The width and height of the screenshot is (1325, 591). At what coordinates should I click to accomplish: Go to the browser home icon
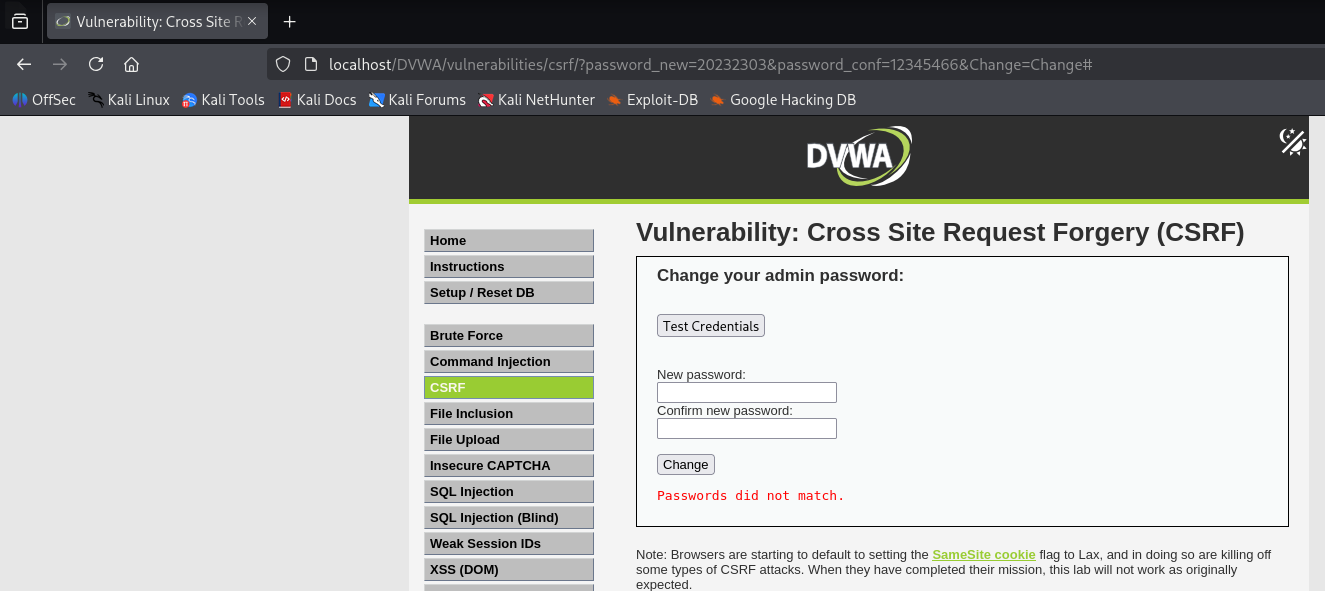pos(131,64)
